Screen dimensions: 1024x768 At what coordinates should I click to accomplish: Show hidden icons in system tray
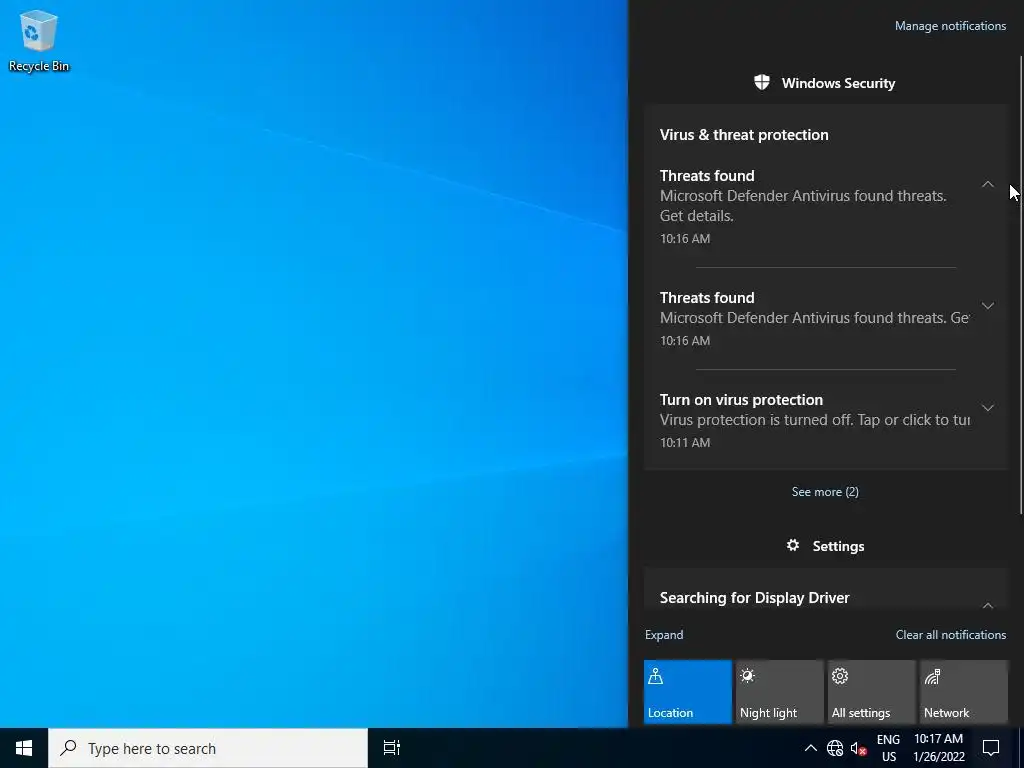(x=810, y=748)
